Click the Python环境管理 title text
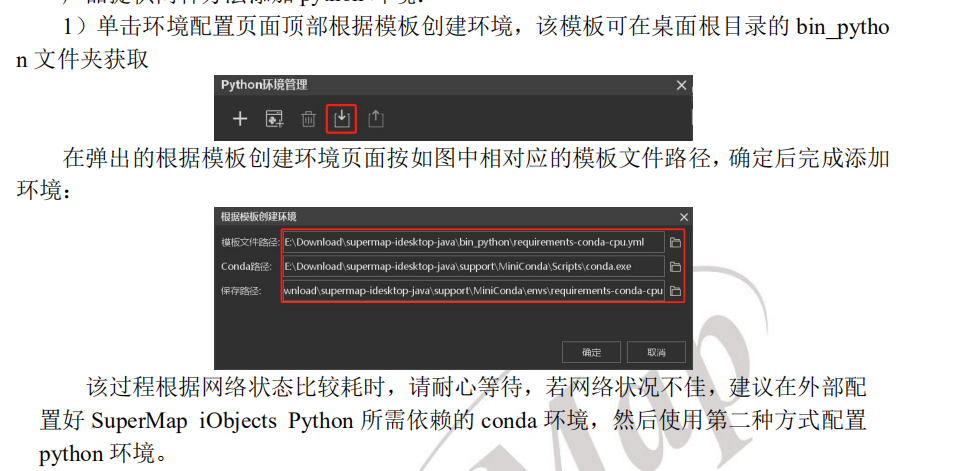Screen dimensions: 963x471 point(264,85)
